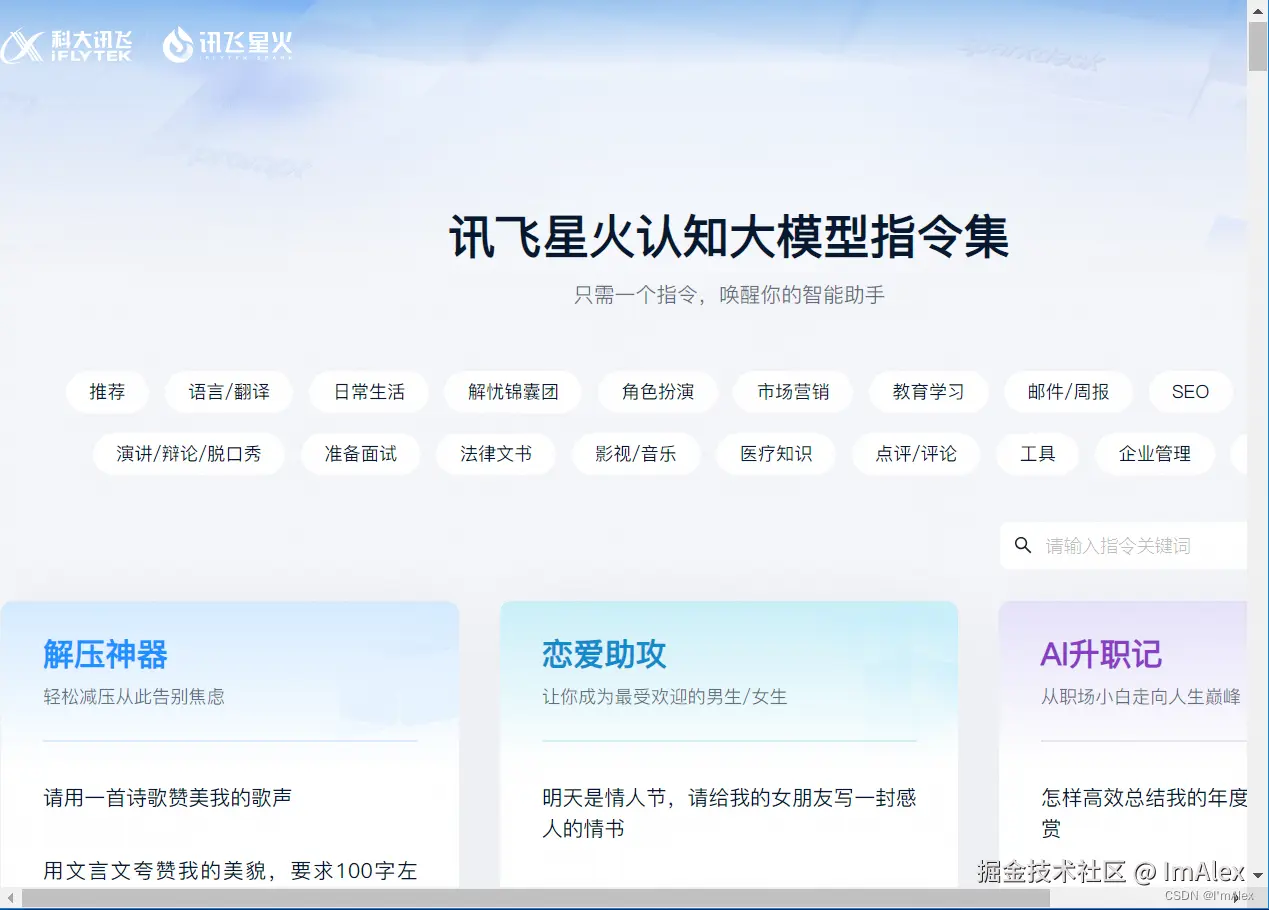Select the 准备面试 category
Viewport: 1269px width, 910px height.
click(360, 454)
